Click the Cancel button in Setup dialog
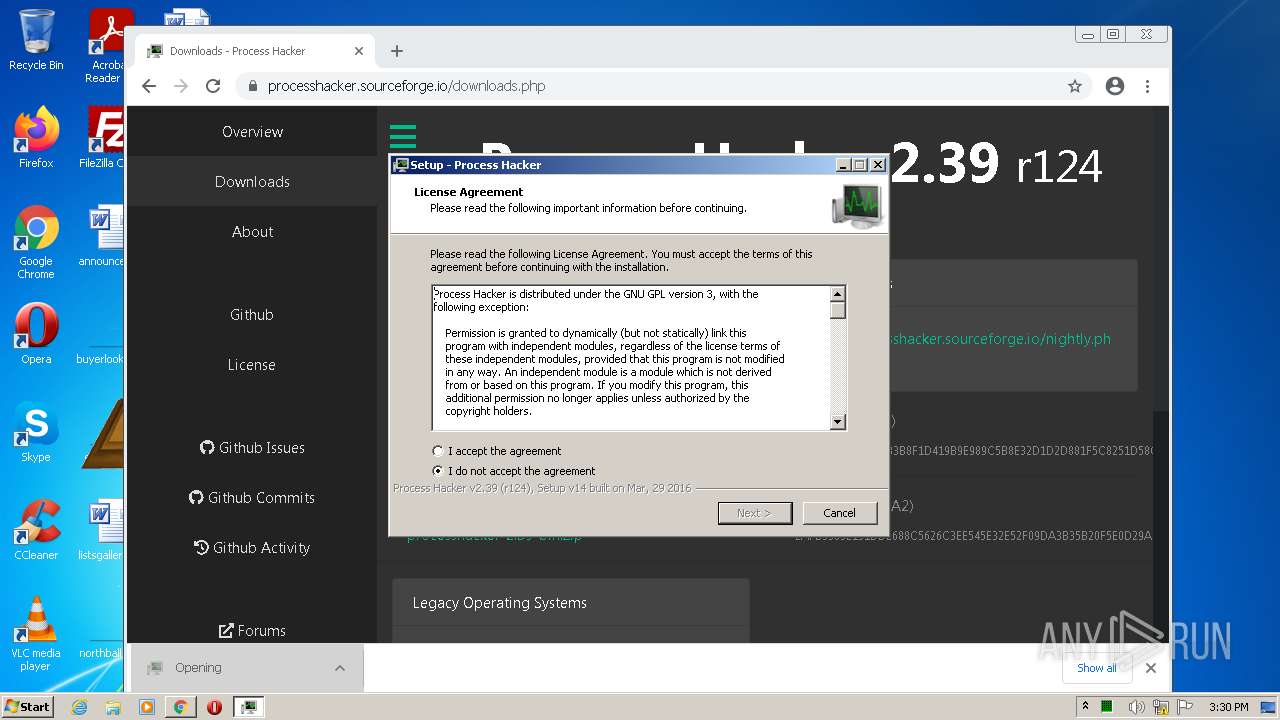 [x=839, y=513]
